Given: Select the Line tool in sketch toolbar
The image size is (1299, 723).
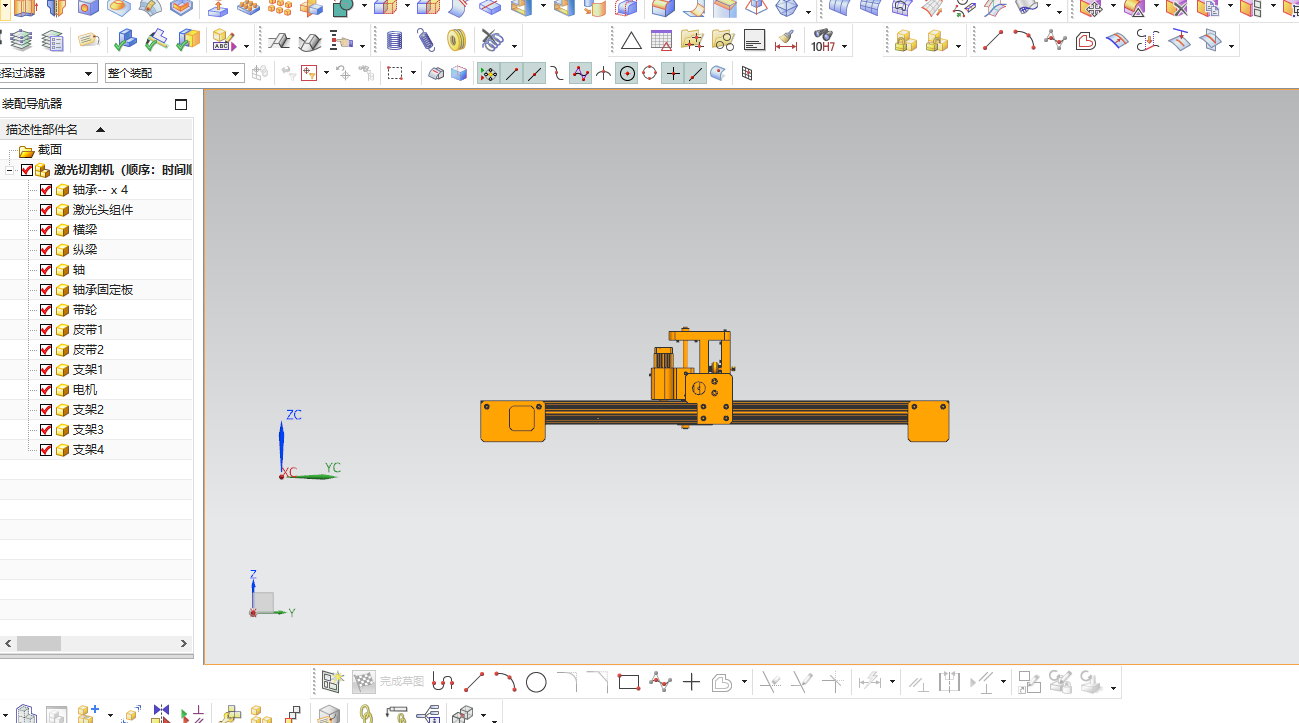Looking at the screenshot, I should coord(474,682).
